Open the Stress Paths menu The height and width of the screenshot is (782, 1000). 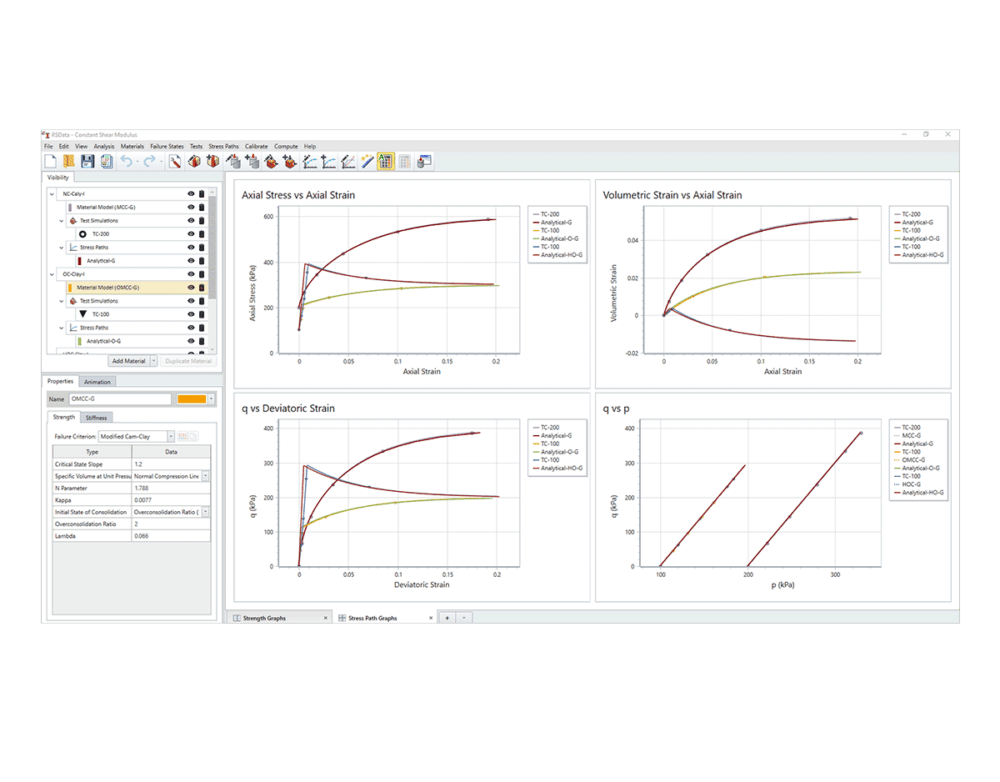(x=223, y=147)
